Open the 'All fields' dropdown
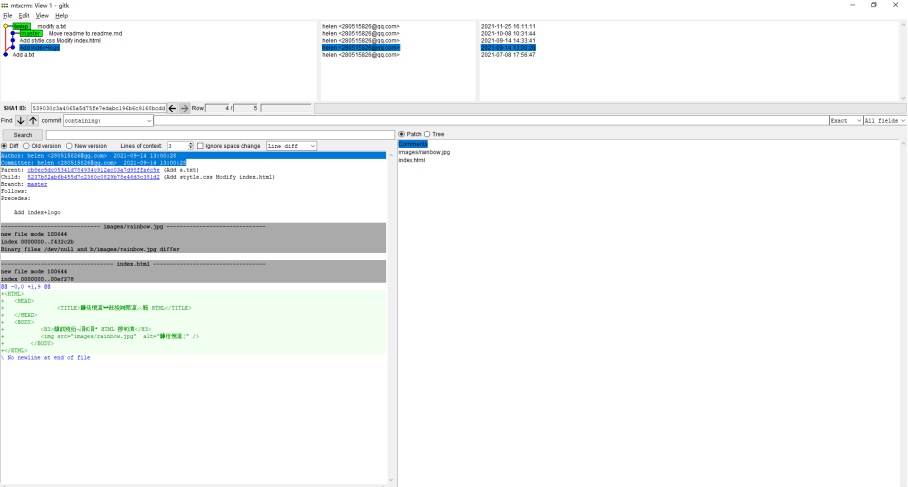The width and height of the screenshot is (908, 487). (x=884, y=120)
